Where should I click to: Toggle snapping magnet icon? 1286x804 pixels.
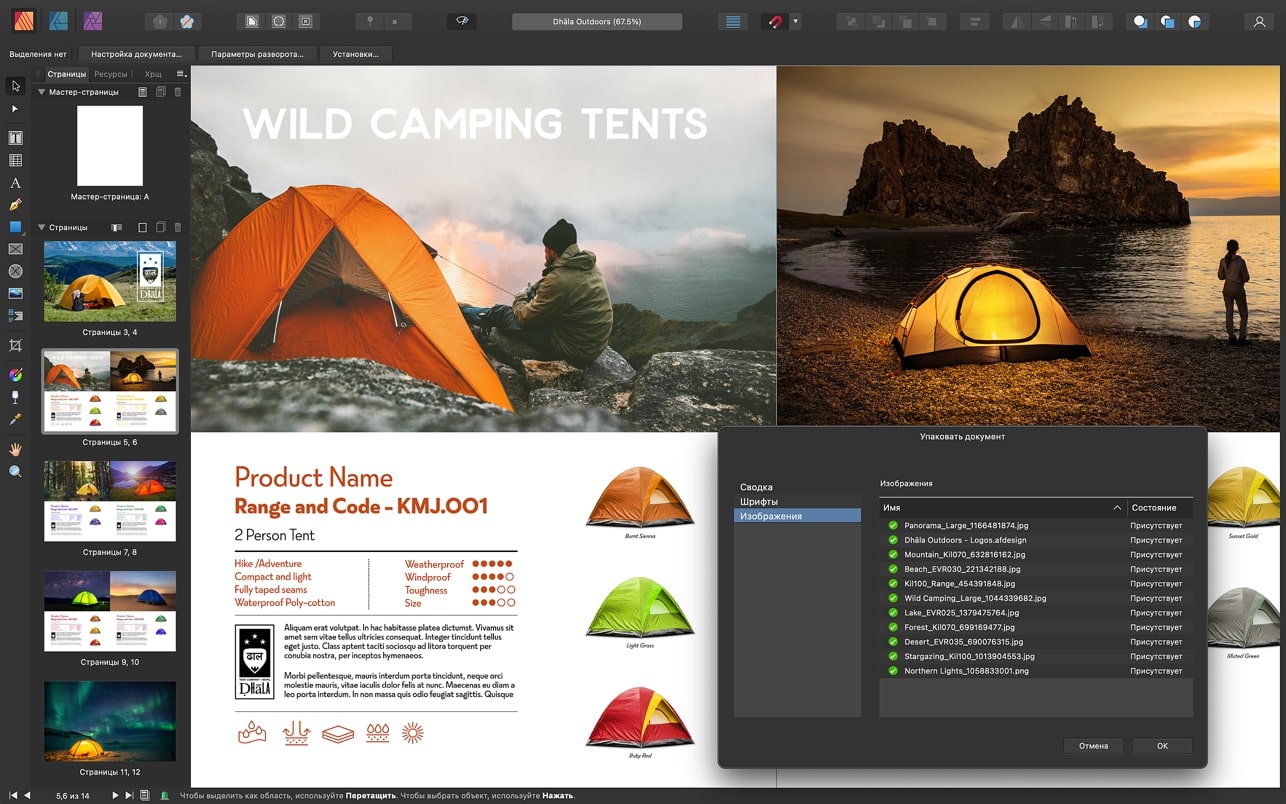click(x=774, y=21)
